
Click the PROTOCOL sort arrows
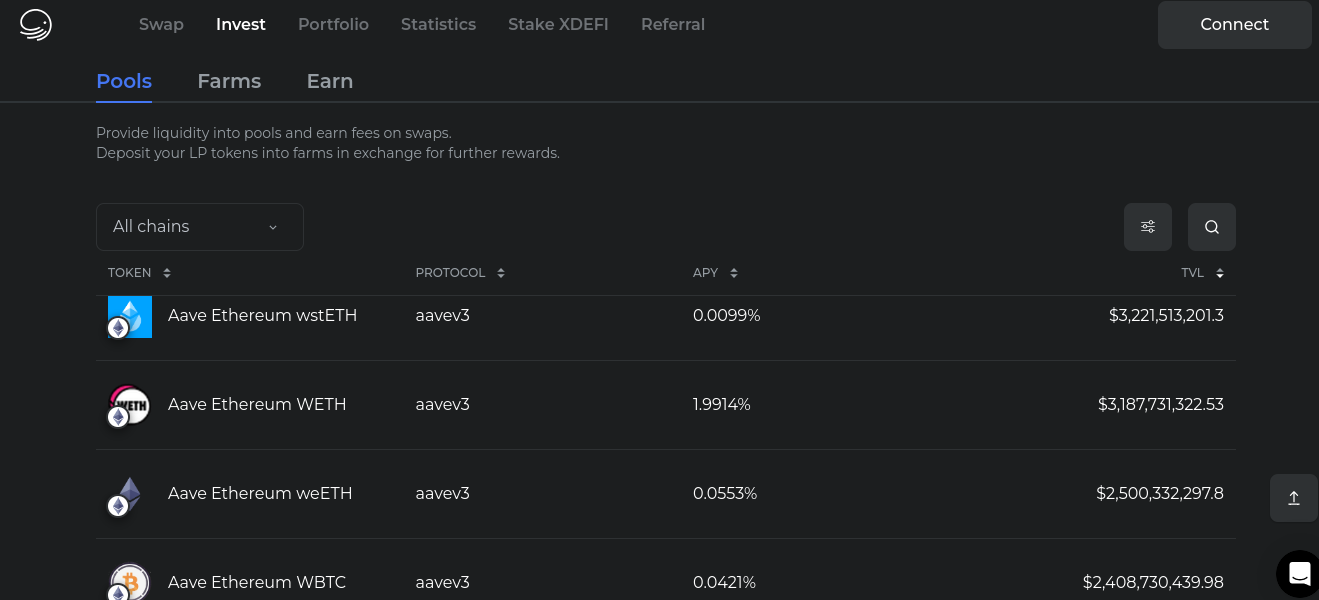[x=500, y=272]
